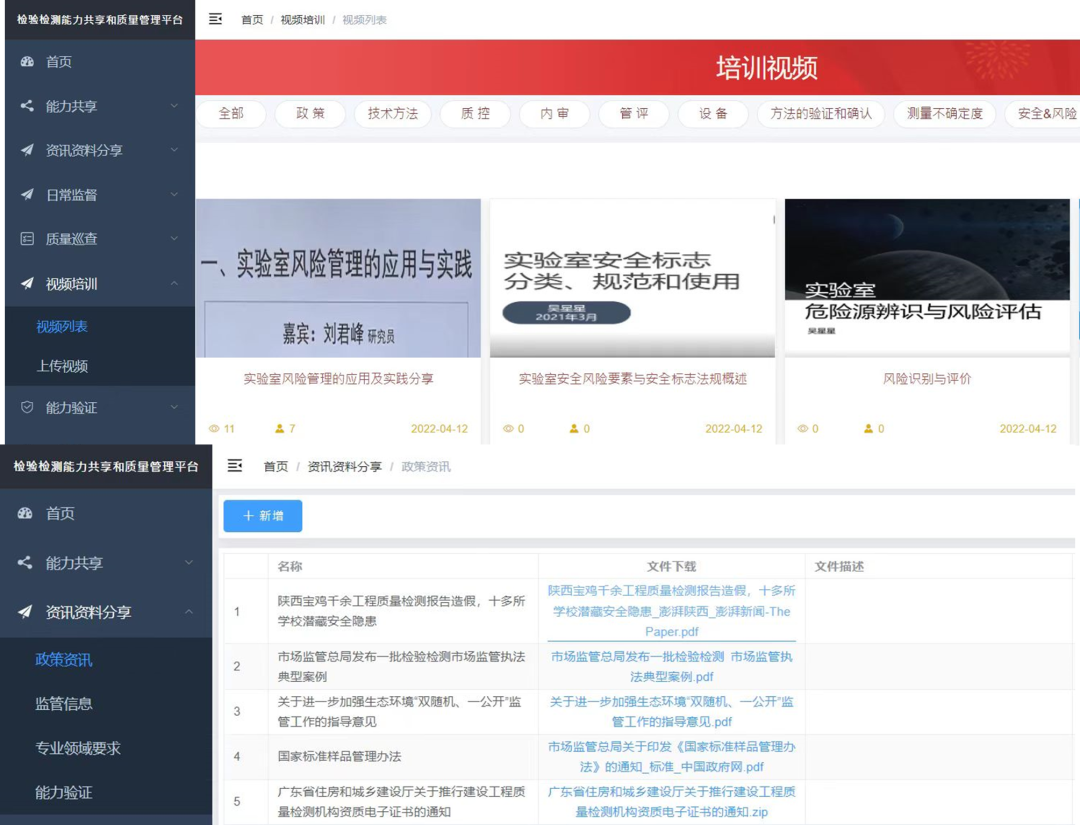Collapse the 视频培训 menu chevron
Viewport: 1080px width, 825px height.
pyautogui.click(x=174, y=283)
